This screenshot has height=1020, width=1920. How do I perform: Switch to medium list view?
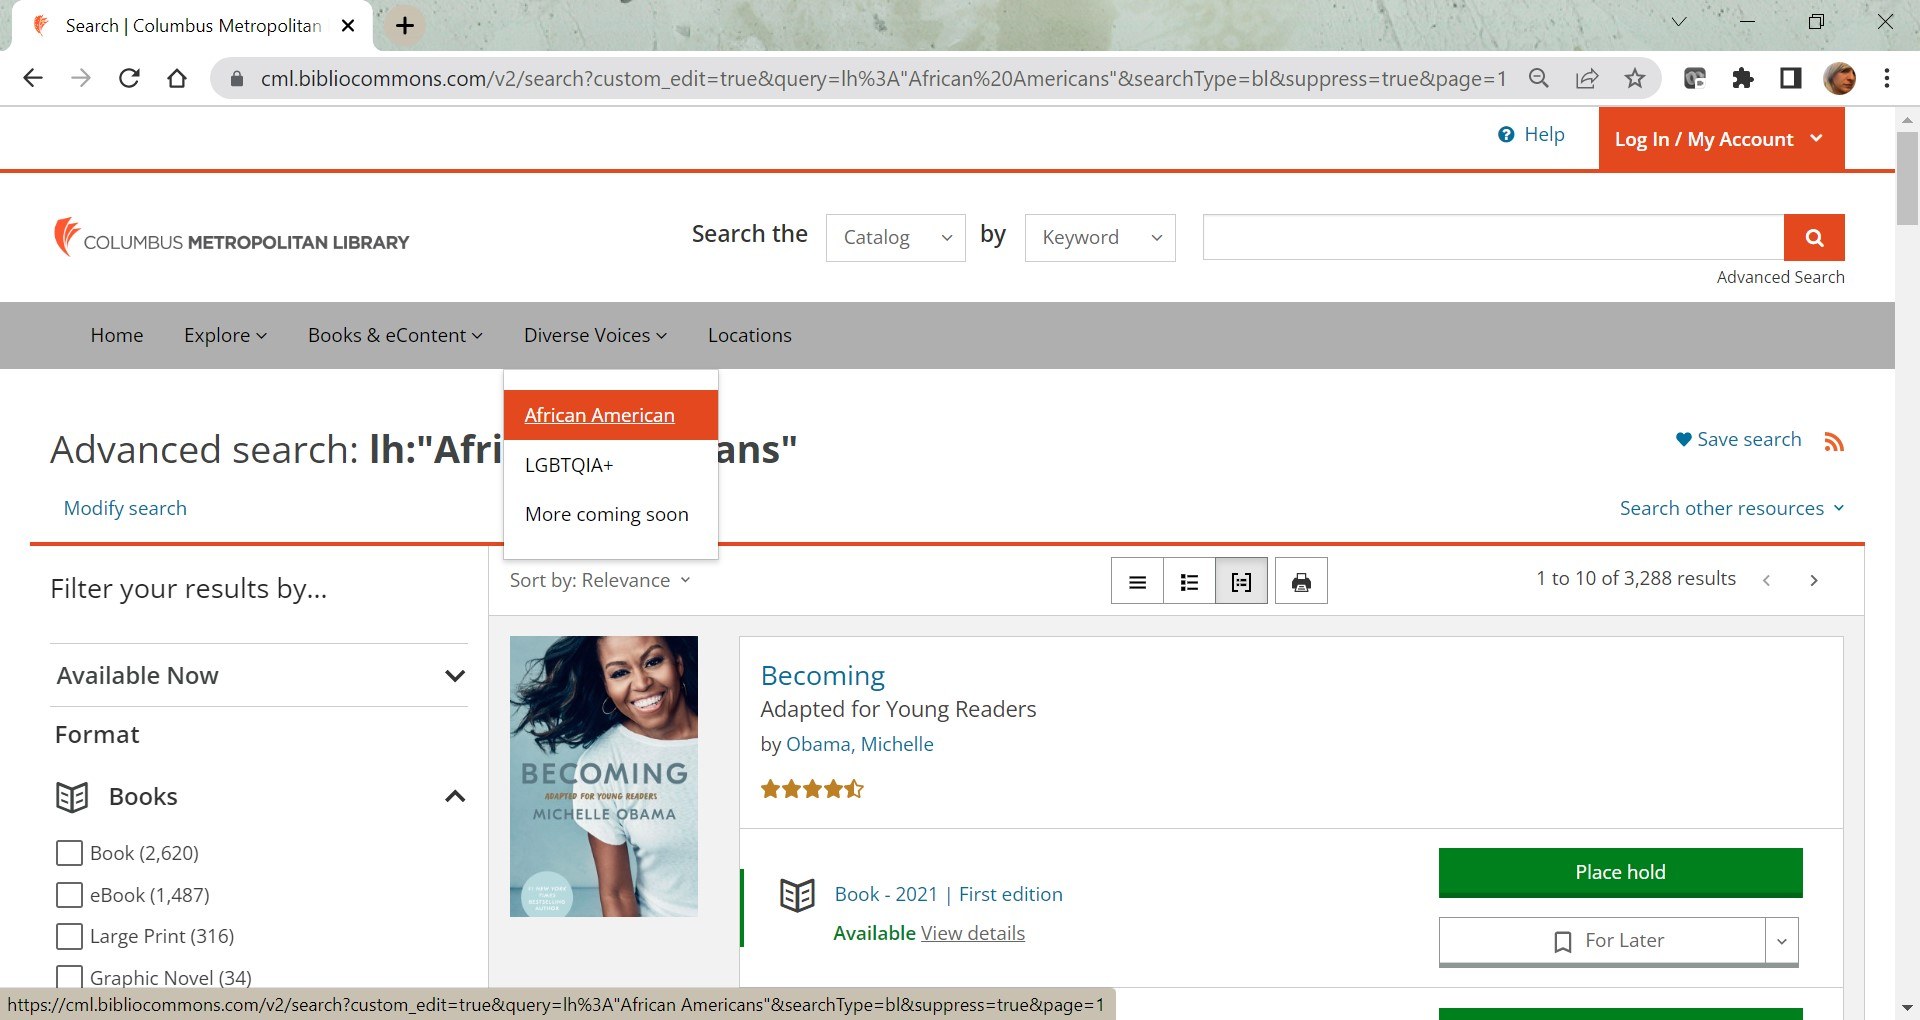pos(1189,581)
